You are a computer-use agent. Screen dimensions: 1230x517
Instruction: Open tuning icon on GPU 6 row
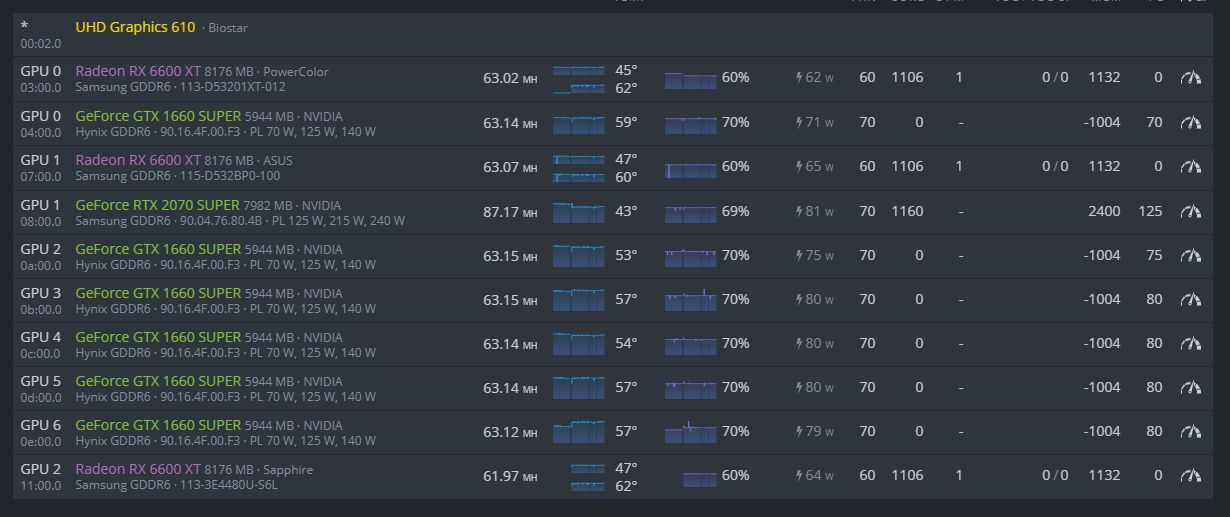coord(1190,432)
